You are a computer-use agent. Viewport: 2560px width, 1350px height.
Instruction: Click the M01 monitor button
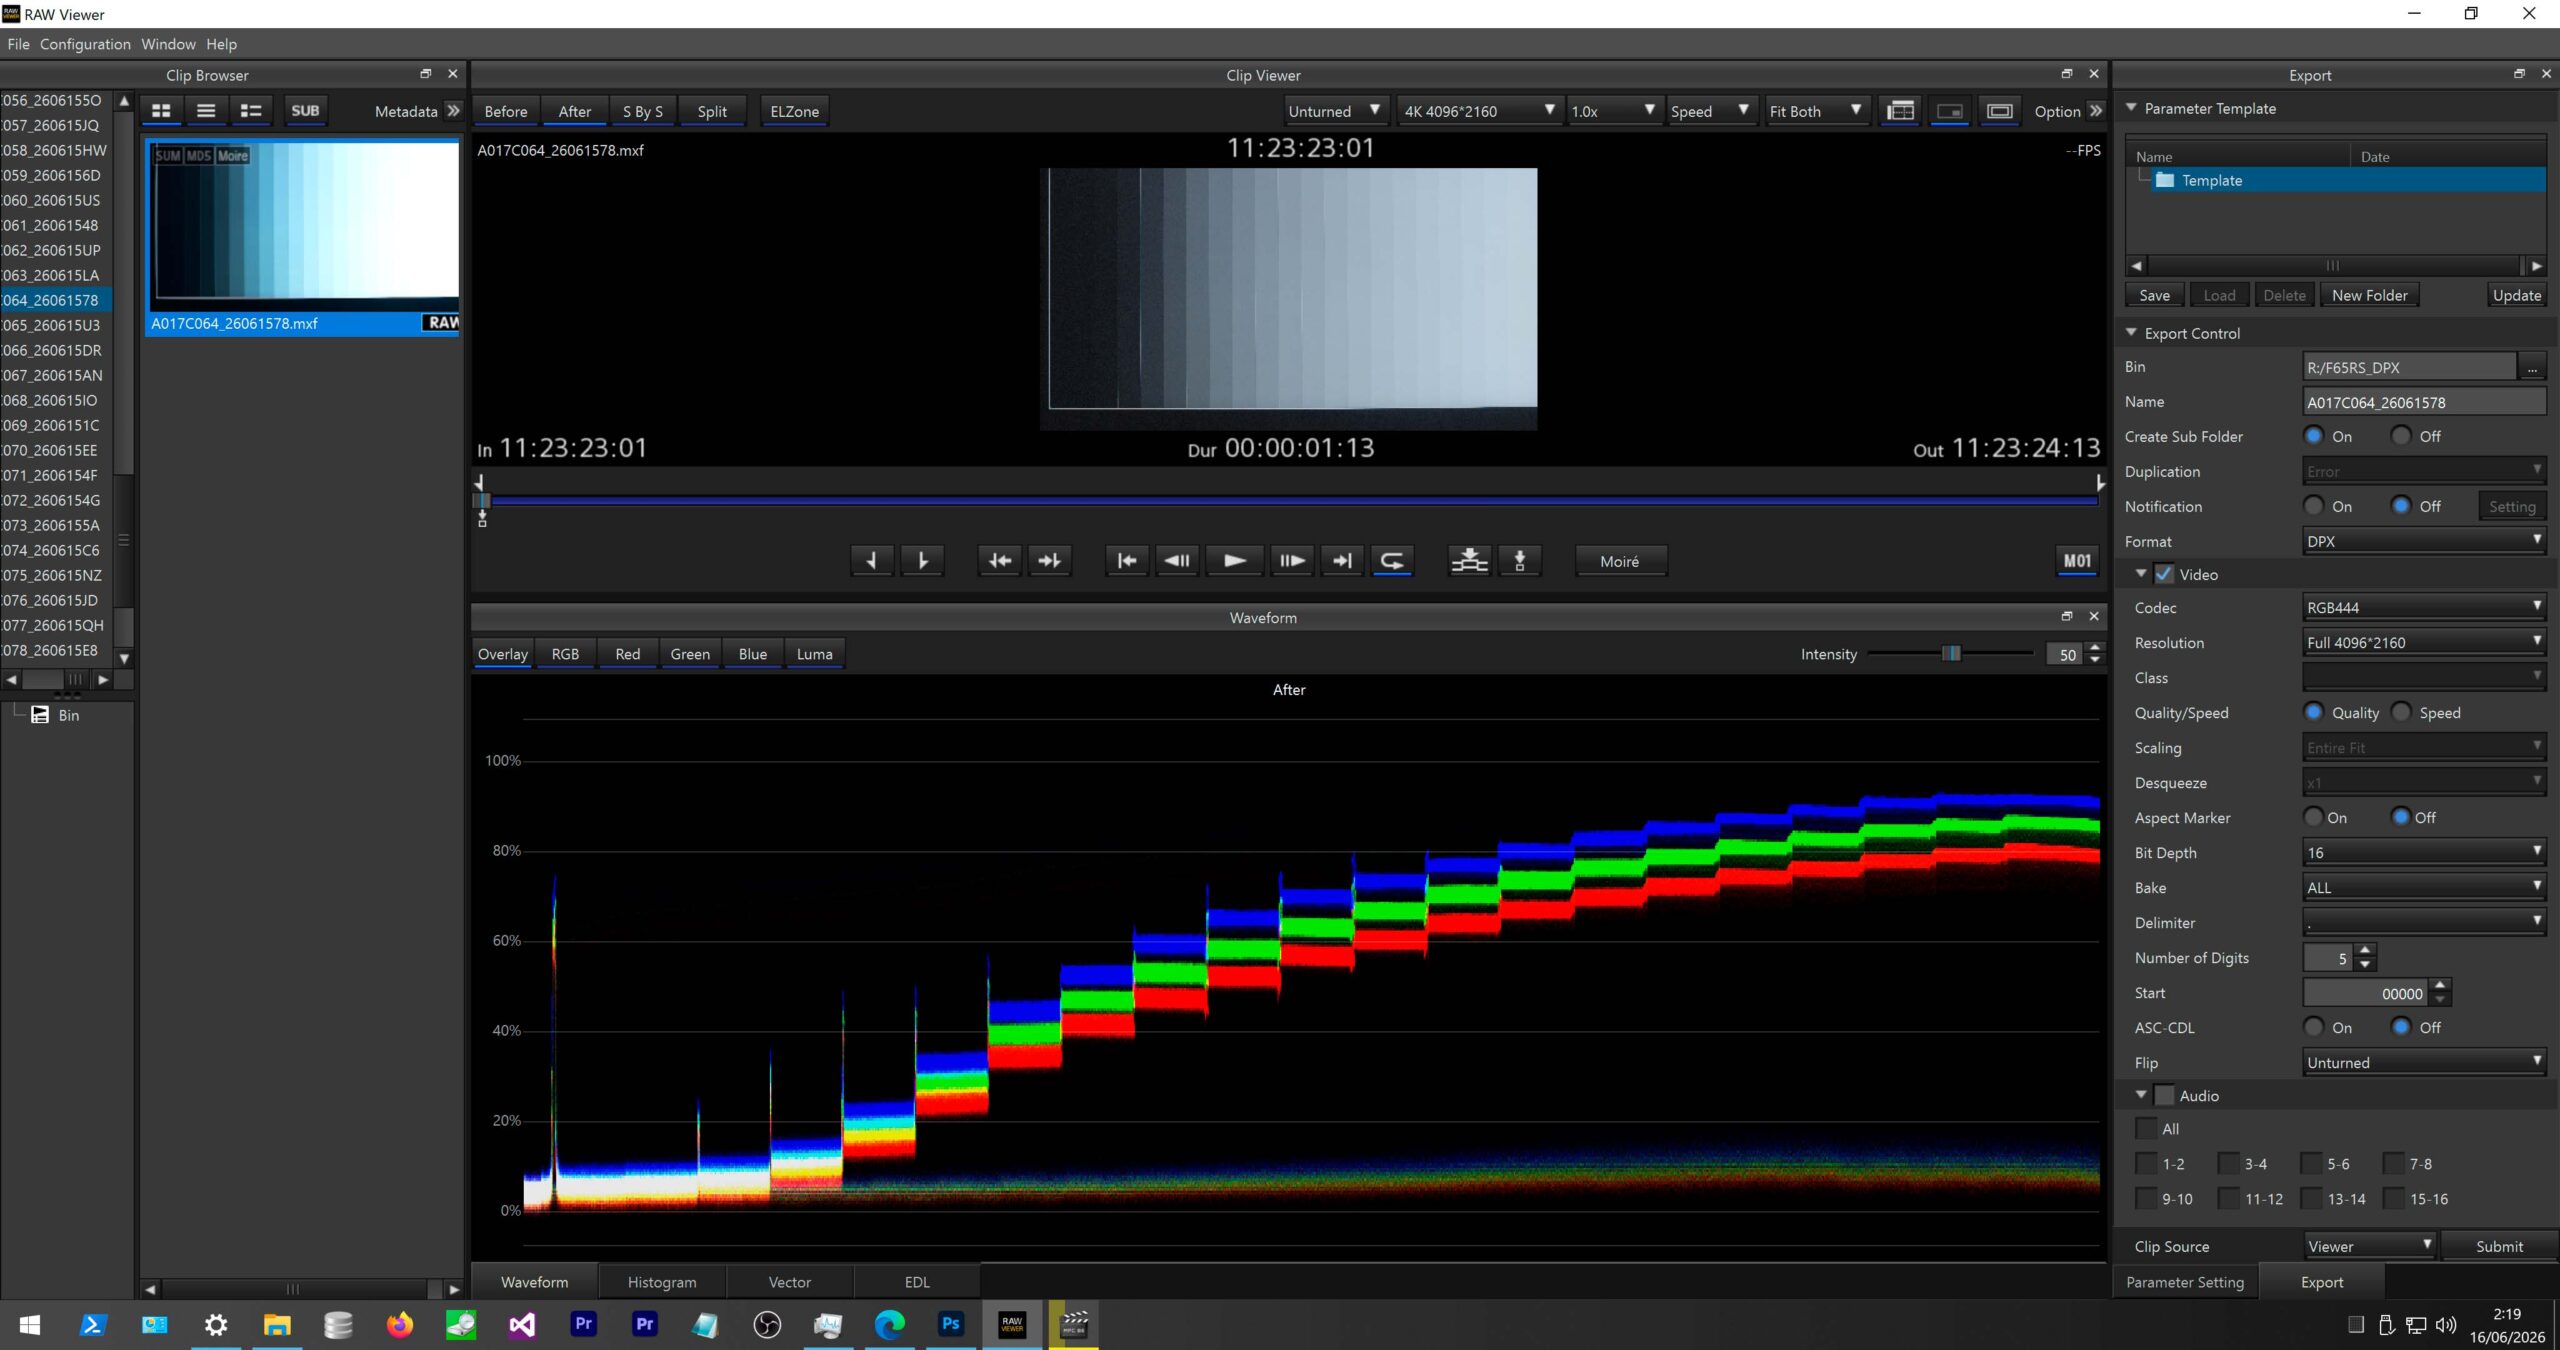2077,561
